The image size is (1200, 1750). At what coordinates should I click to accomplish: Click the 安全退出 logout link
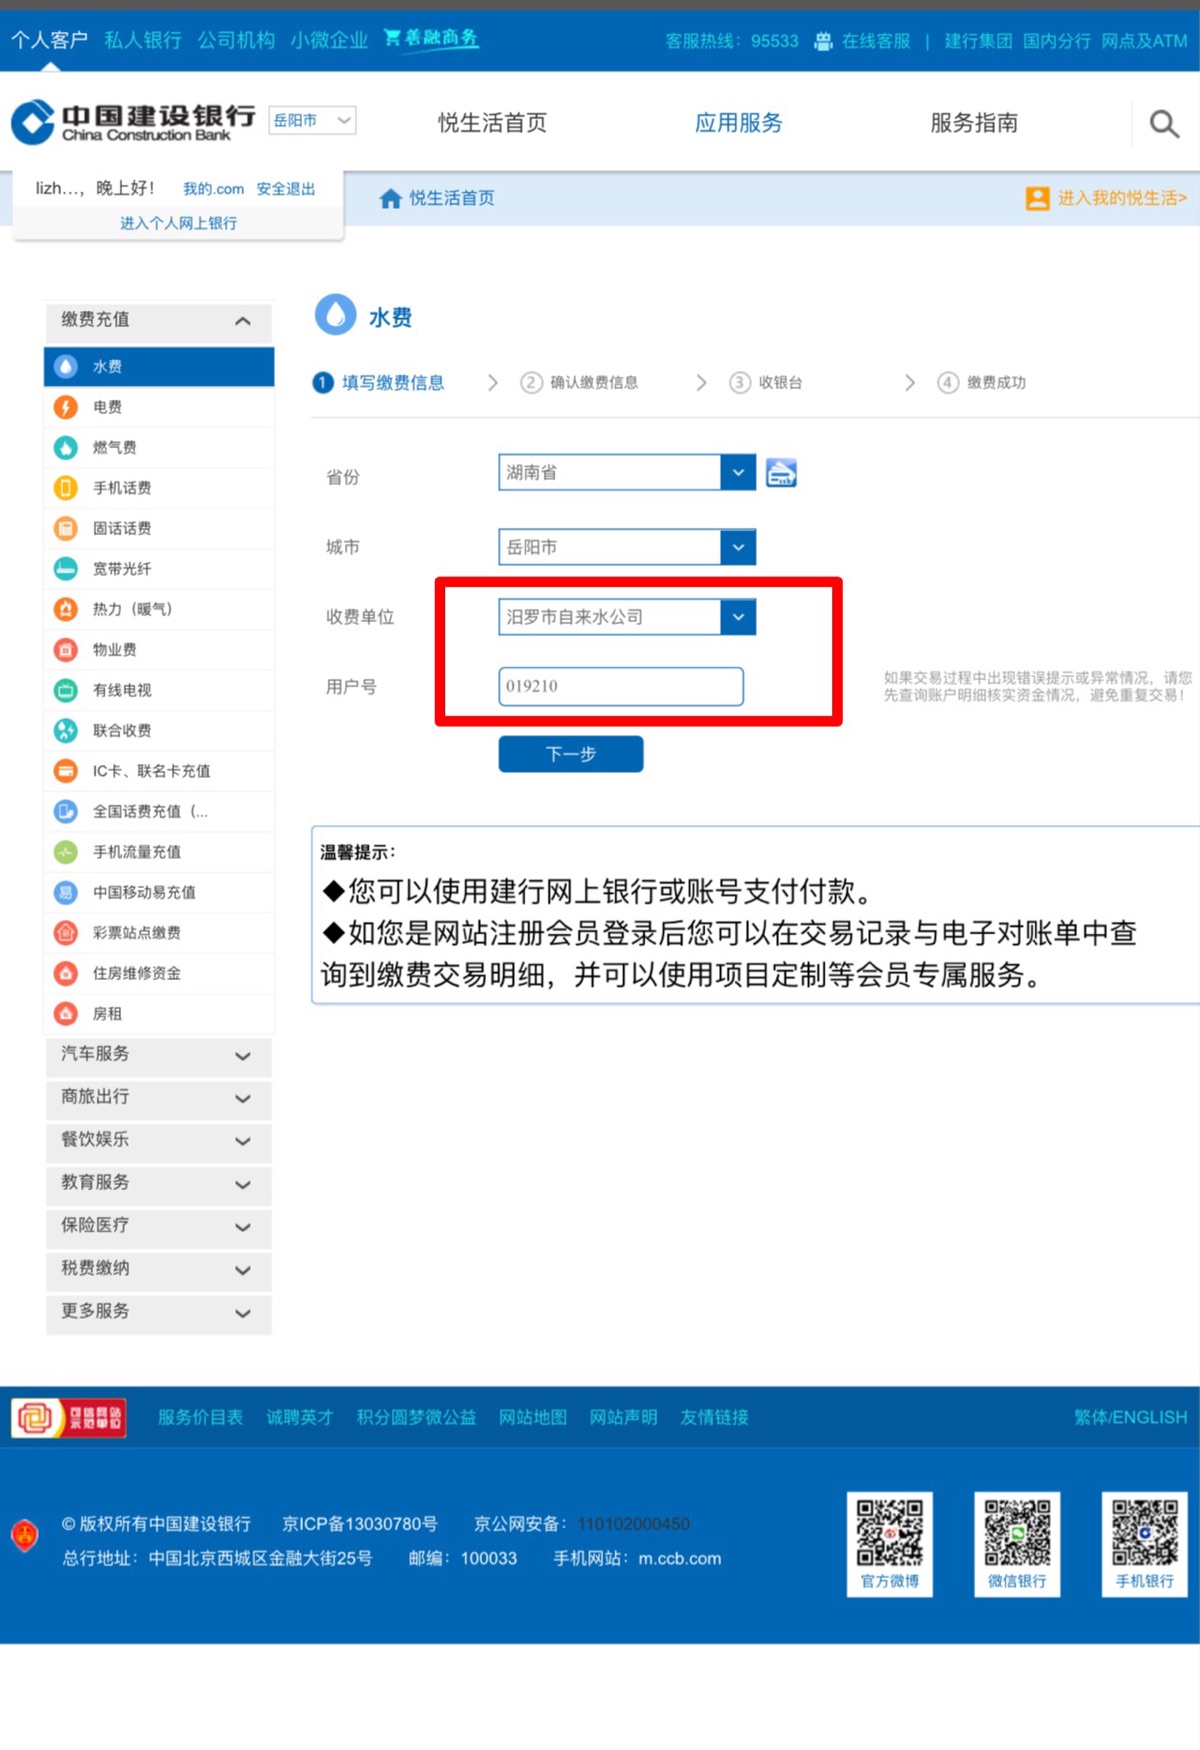click(285, 189)
